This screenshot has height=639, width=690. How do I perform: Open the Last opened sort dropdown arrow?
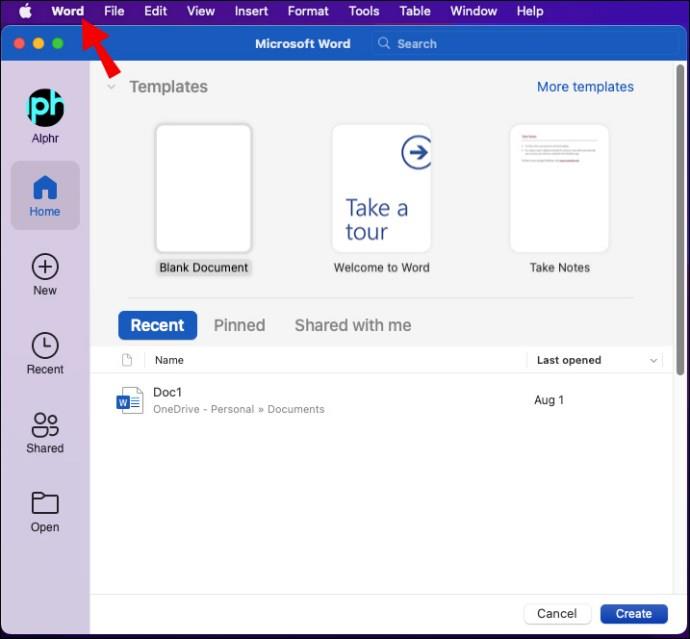[x=653, y=360]
